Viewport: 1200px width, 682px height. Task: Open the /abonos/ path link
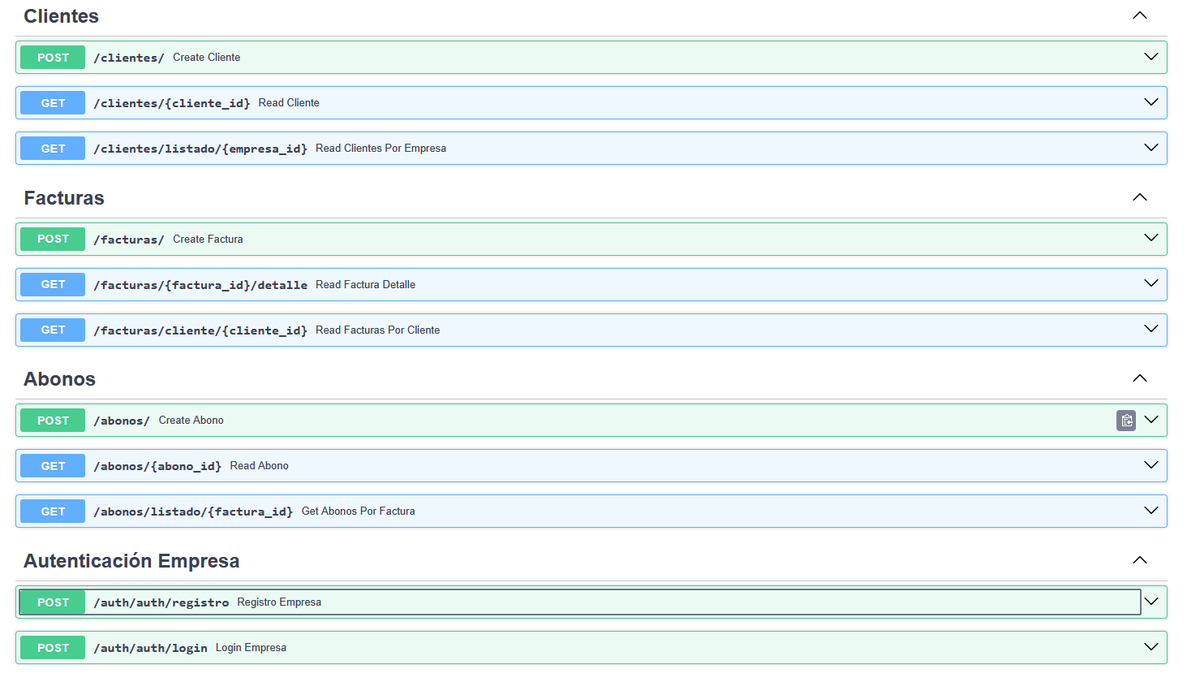point(122,421)
